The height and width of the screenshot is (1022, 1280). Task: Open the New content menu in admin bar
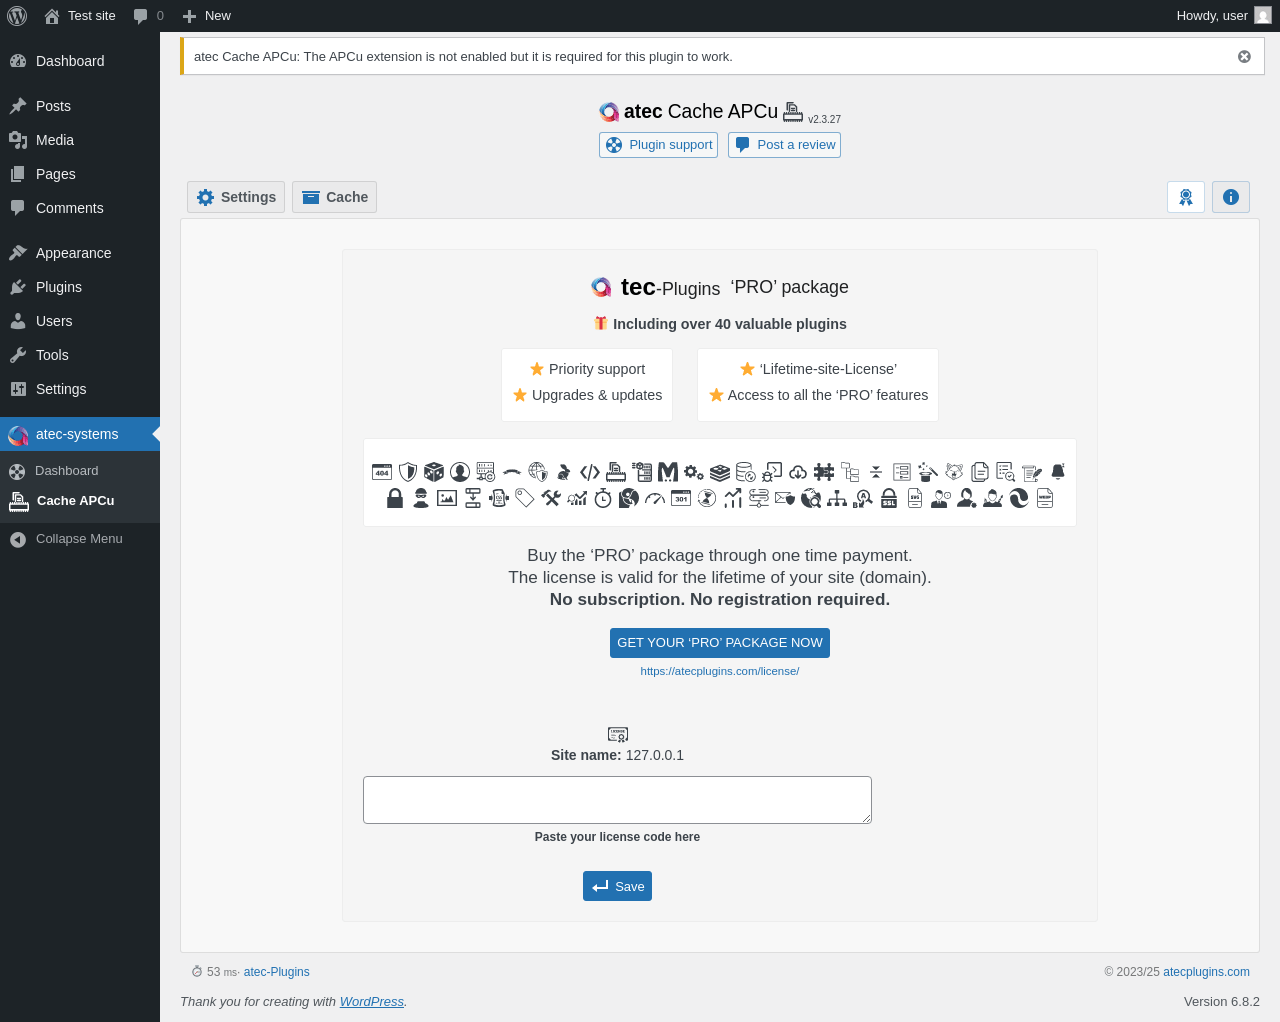coord(207,16)
